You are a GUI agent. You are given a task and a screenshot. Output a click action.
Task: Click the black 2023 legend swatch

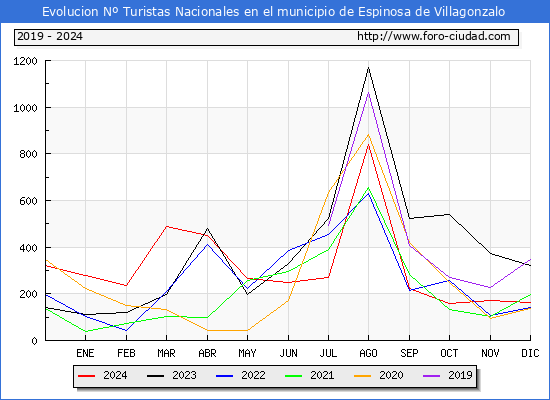click(155, 376)
